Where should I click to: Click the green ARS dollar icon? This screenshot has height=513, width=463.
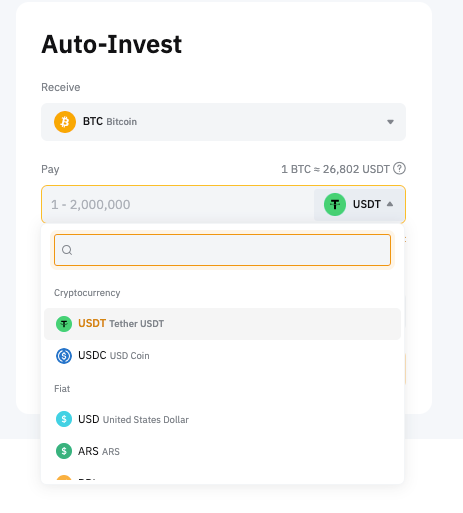point(64,451)
